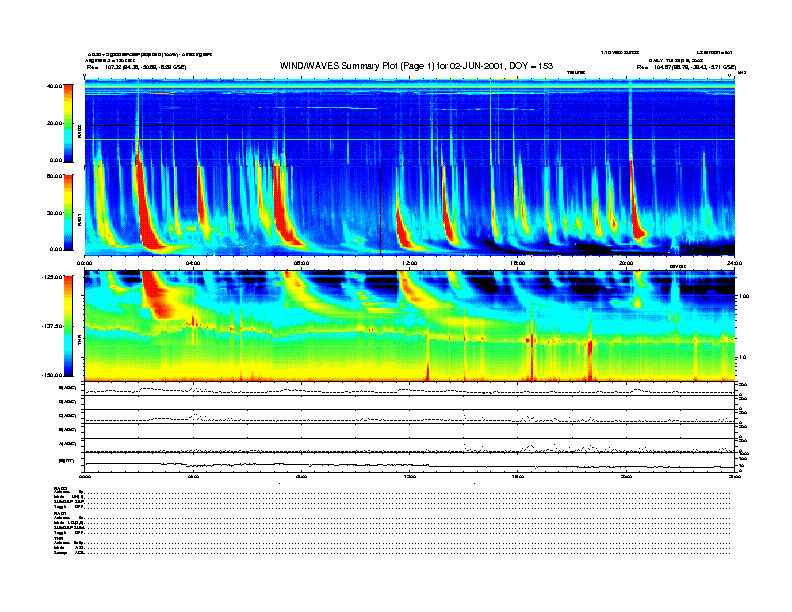Click the 100 frequency label right of TNR
792x612 pixels.
744,296
